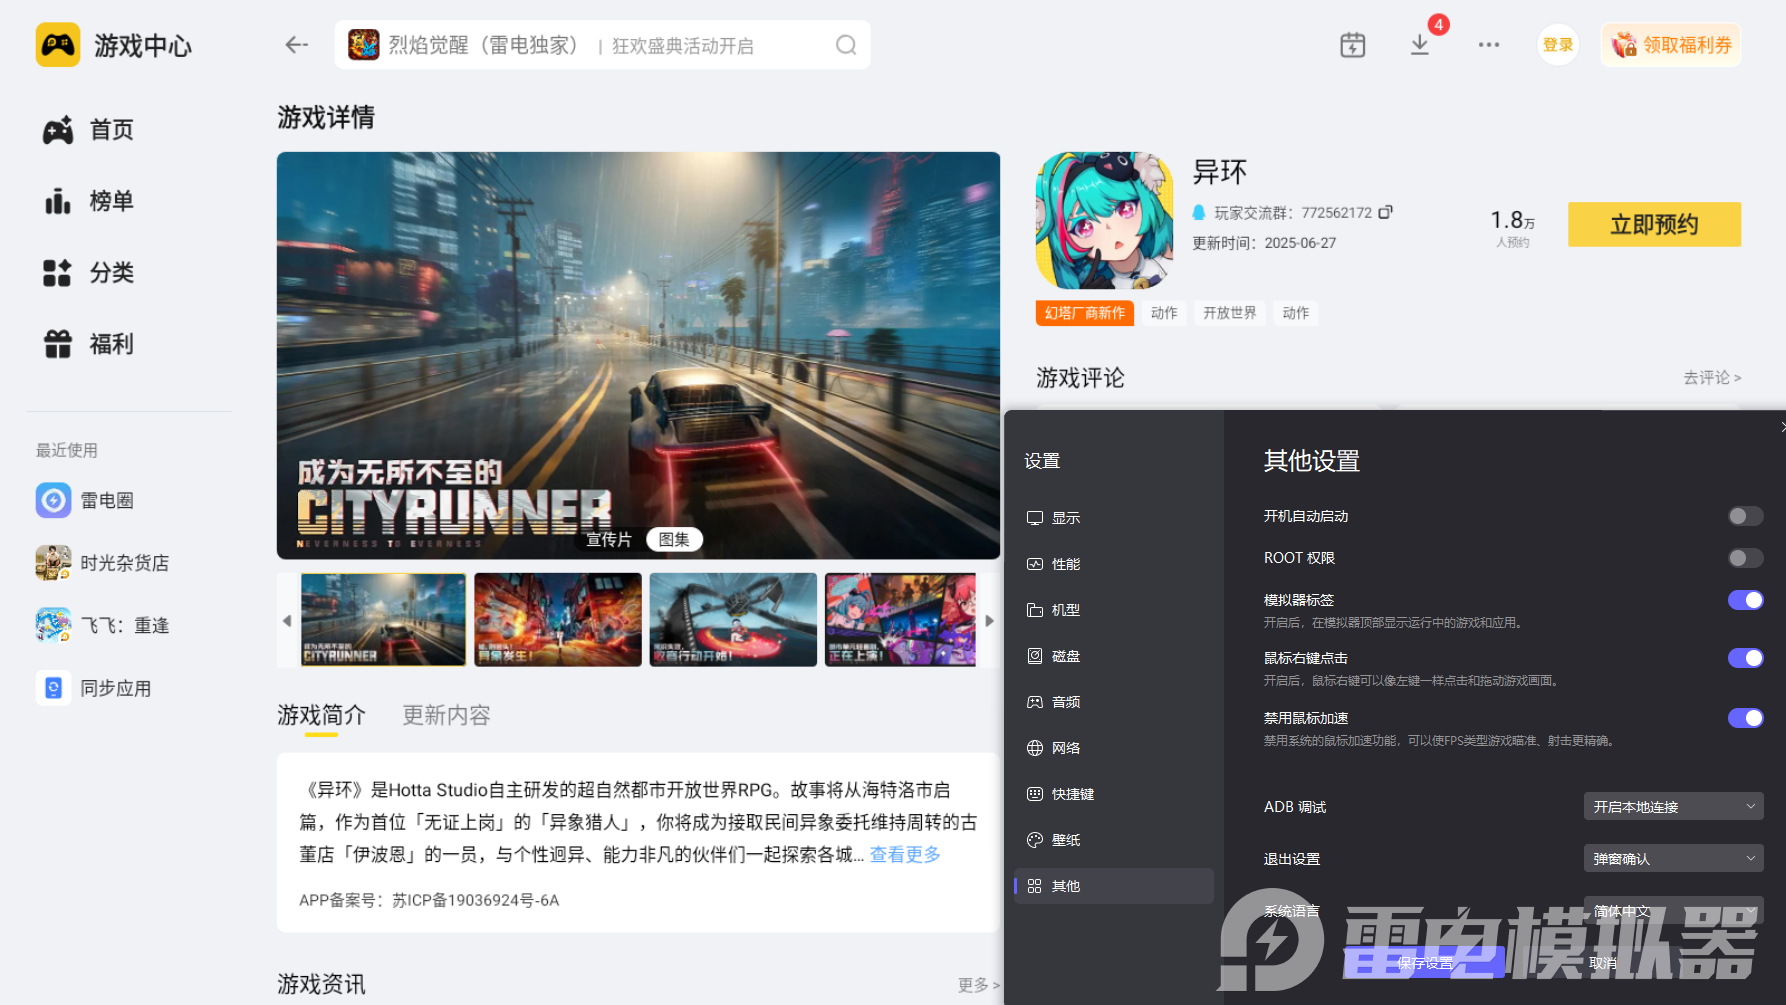Viewport: 1786px width, 1005px height.
Task: Select the CITYRUNNER screenshot thumbnail
Action: point(383,619)
